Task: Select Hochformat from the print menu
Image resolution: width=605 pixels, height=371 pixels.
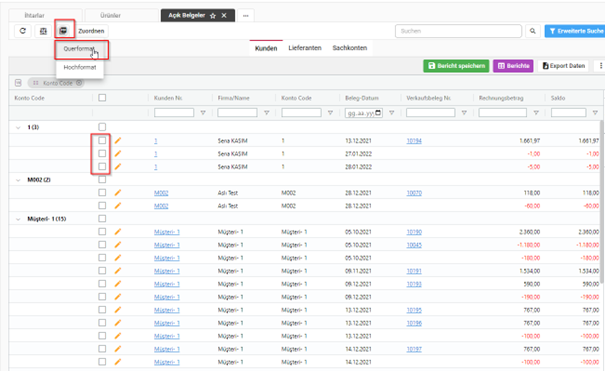Action: [80, 67]
